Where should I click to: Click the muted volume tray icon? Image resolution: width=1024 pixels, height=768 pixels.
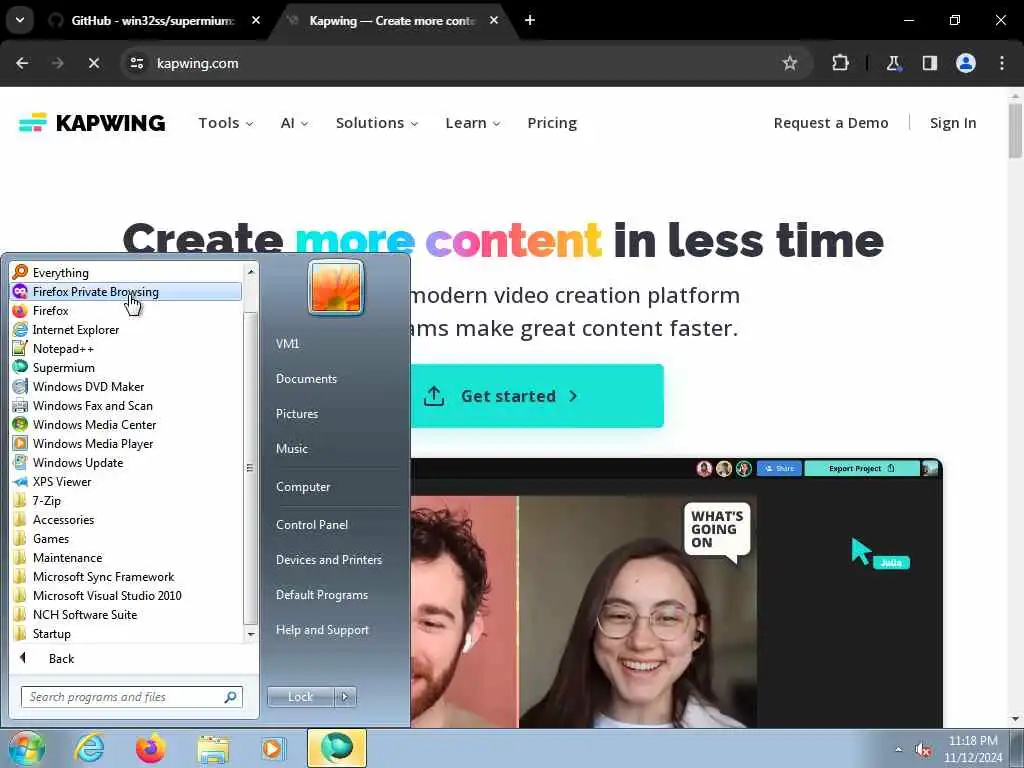[923, 750]
